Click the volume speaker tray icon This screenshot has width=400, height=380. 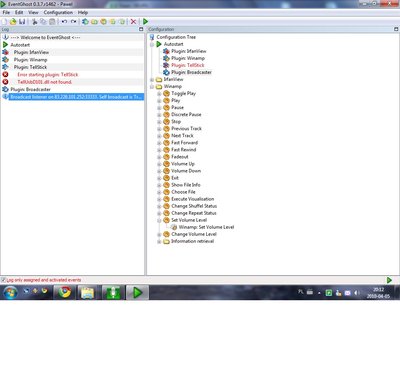(356, 293)
